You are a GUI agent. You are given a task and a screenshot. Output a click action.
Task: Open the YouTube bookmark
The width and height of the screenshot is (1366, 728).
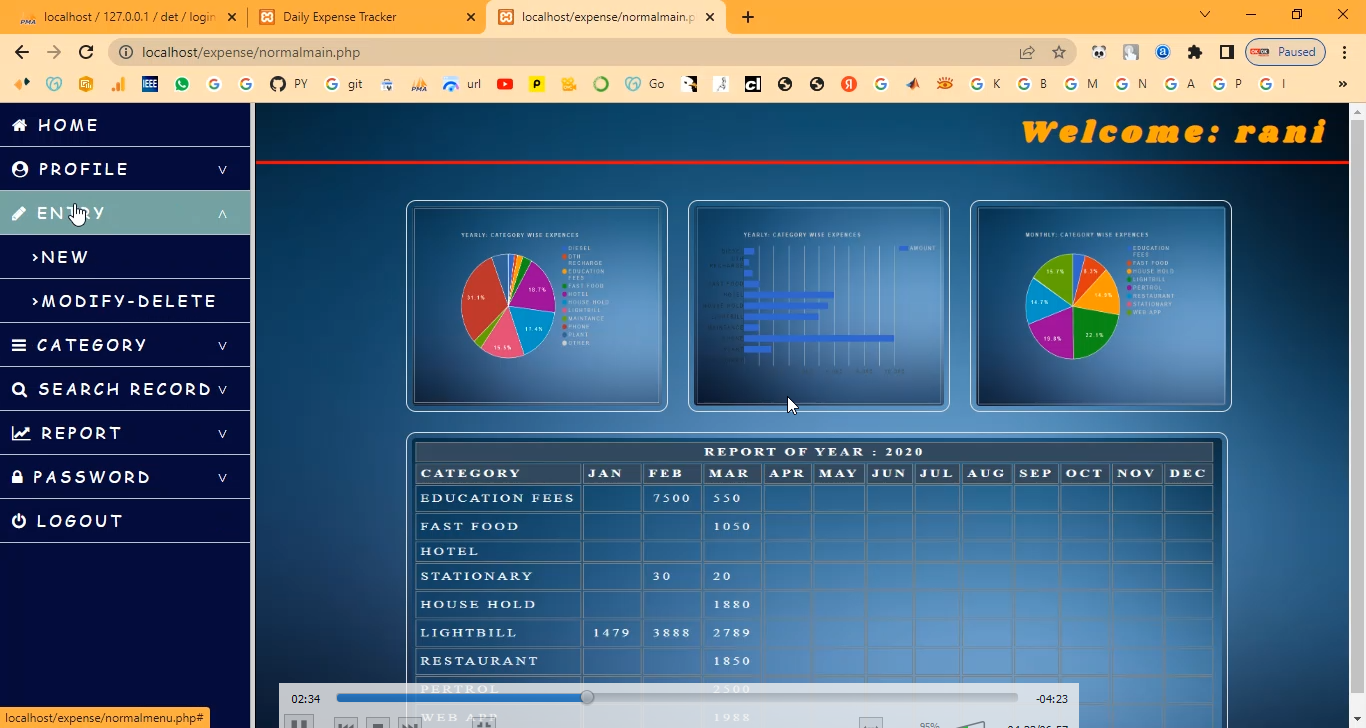[x=505, y=84]
